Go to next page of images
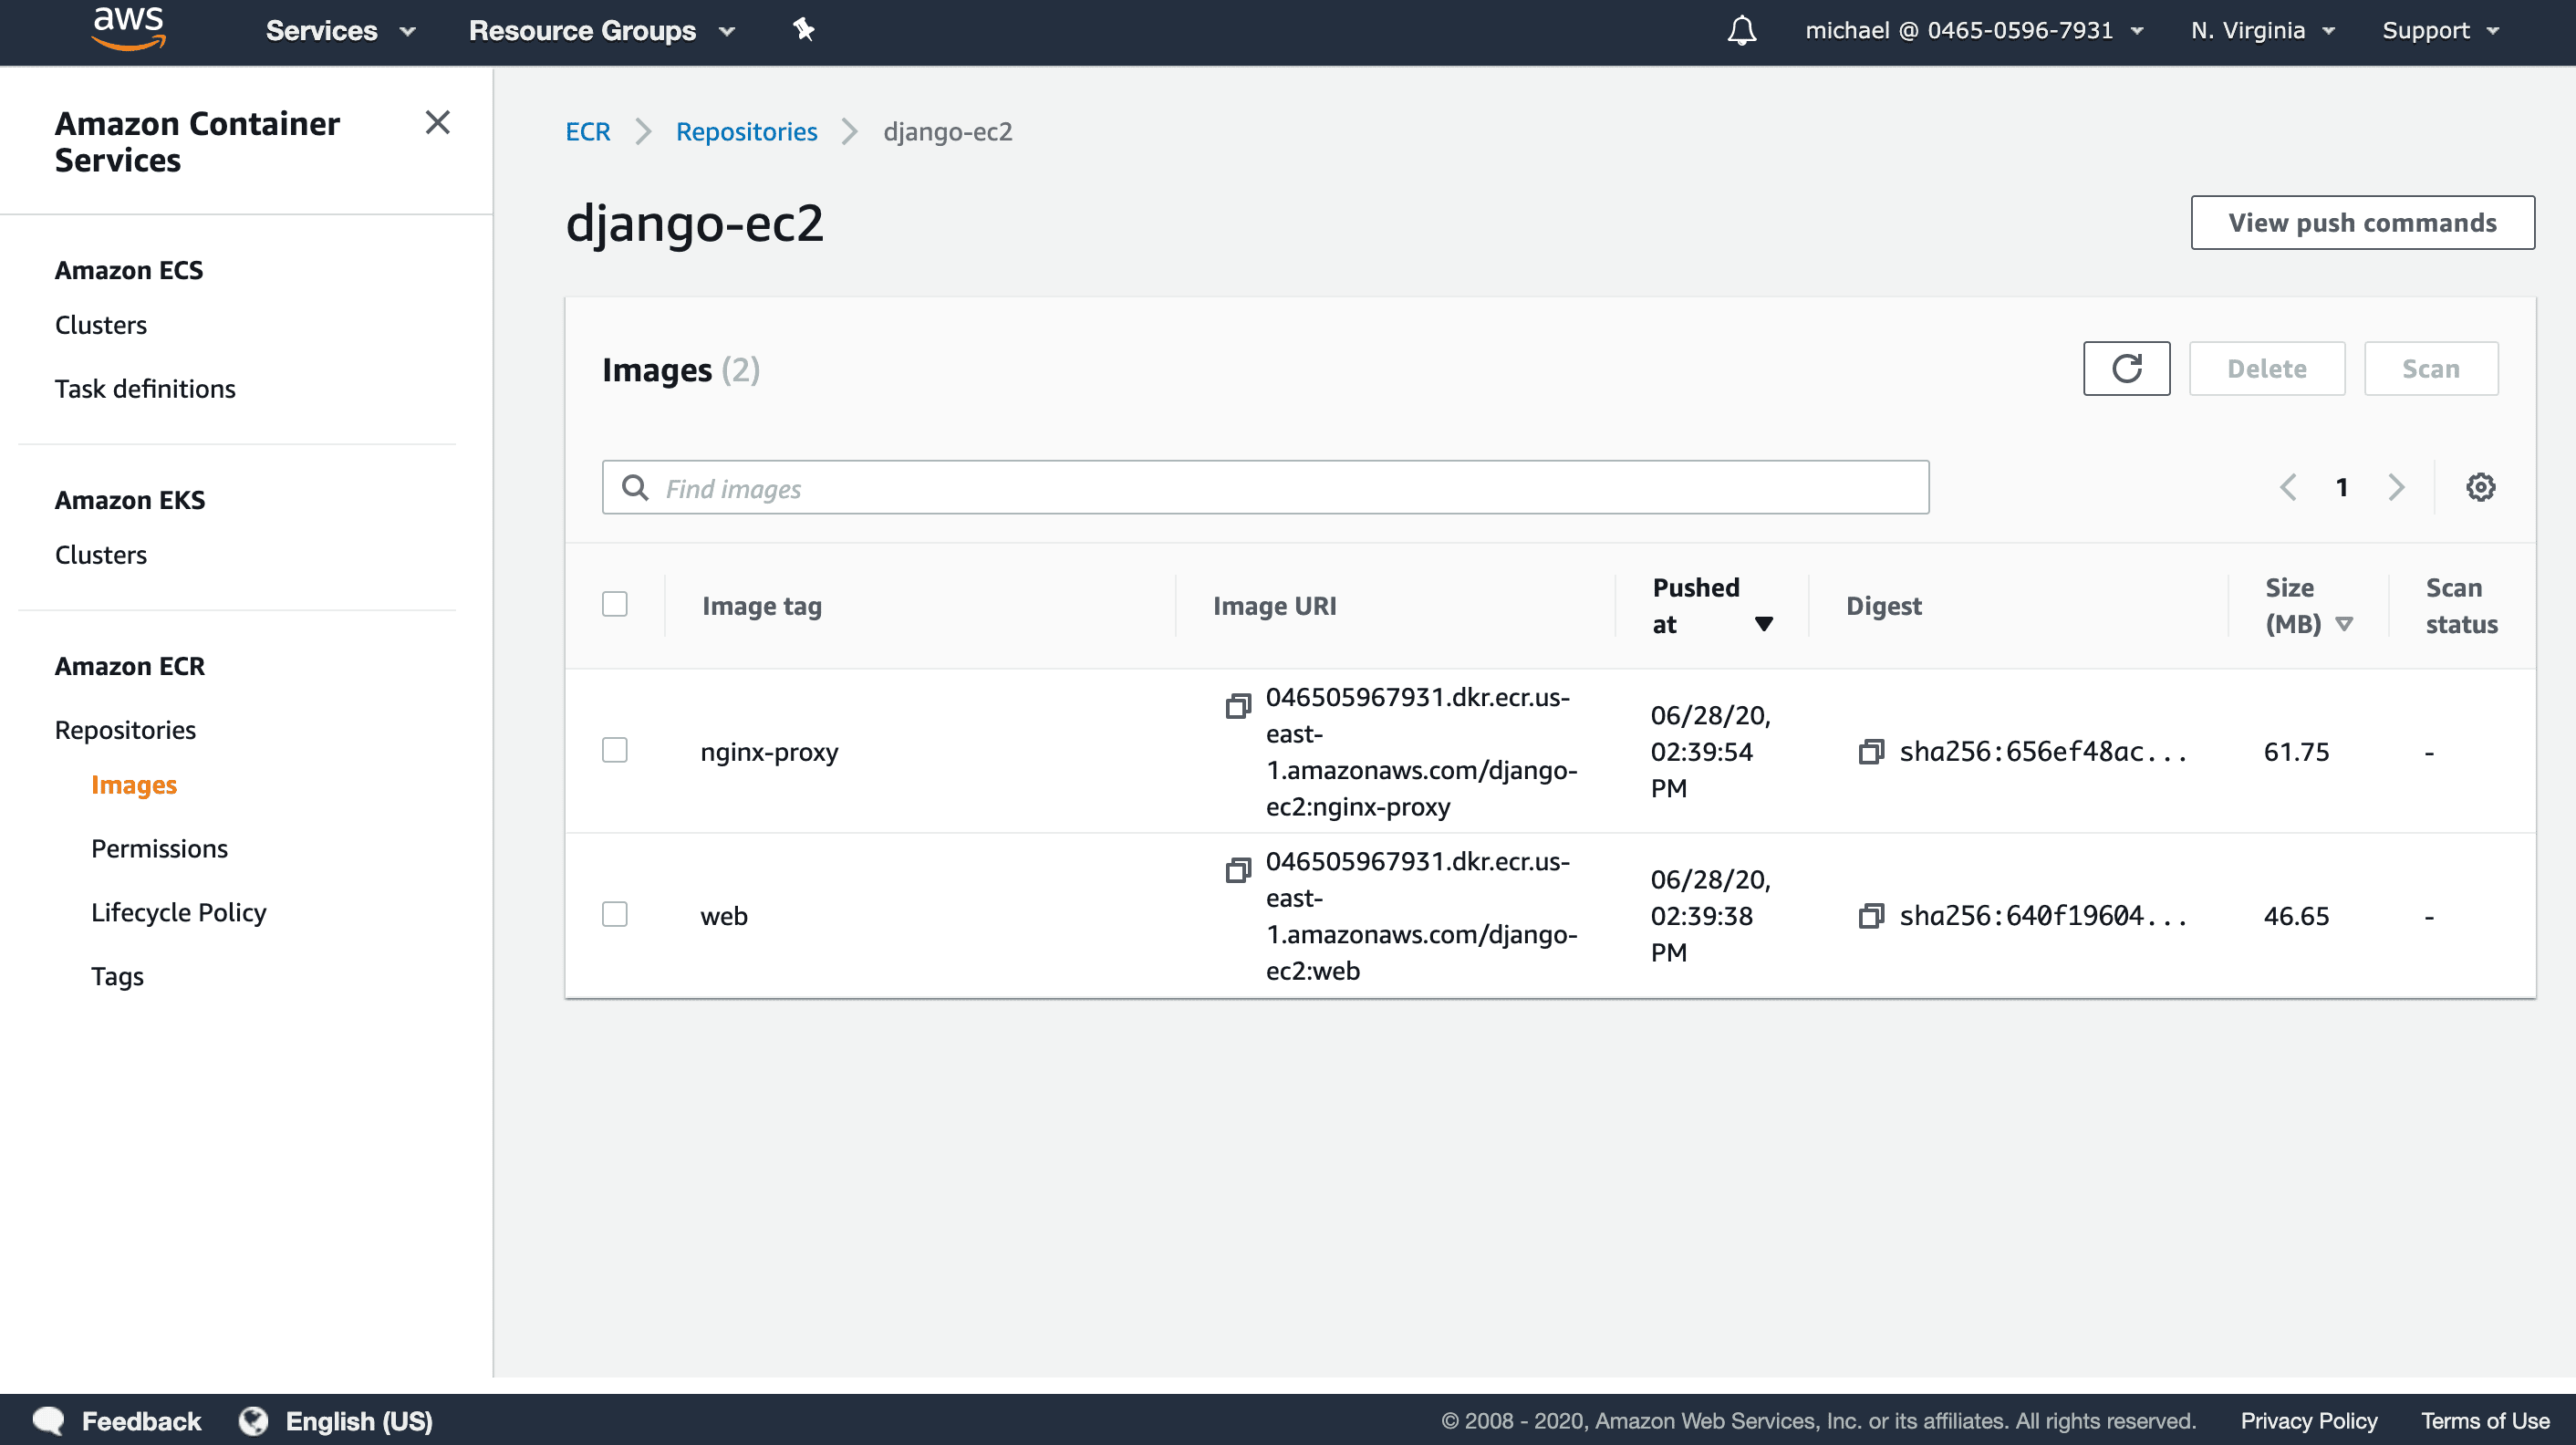Viewport: 2576px width, 1445px height. coord(2396,488)
